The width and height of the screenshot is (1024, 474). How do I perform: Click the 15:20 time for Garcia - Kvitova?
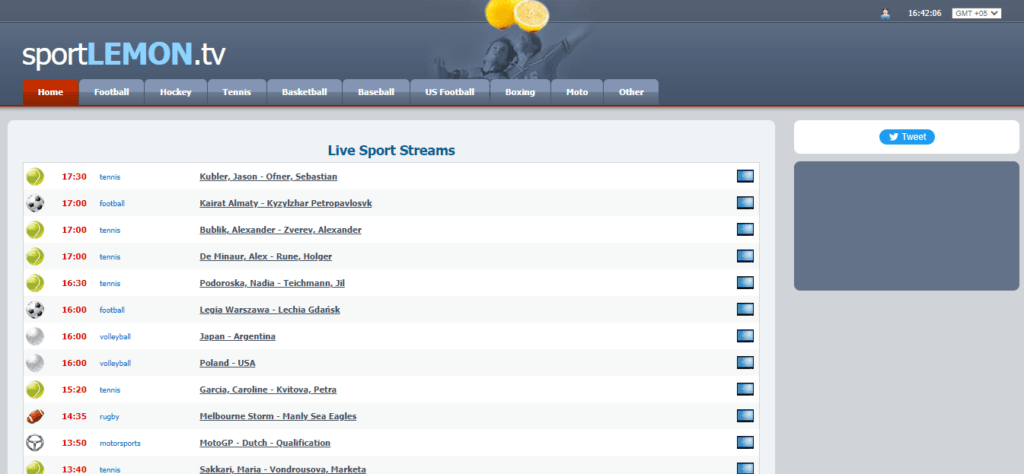coord(74,390)
